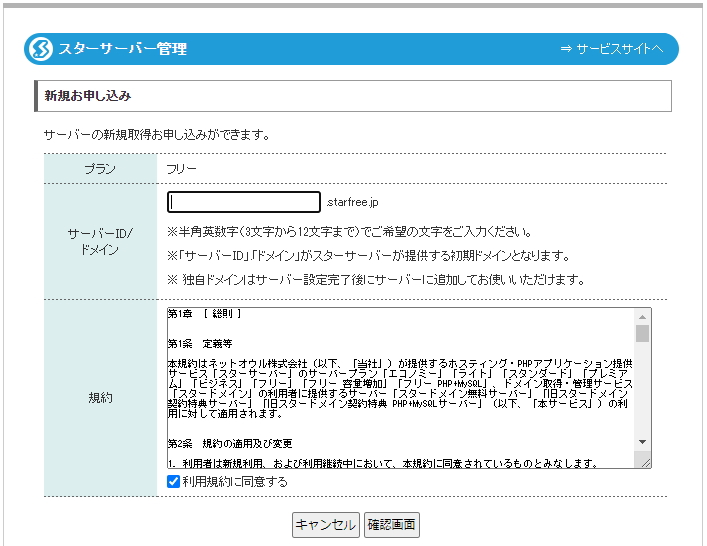
Task: Click the サーバーID/ドメイン row label
Action: coord(100,241)
